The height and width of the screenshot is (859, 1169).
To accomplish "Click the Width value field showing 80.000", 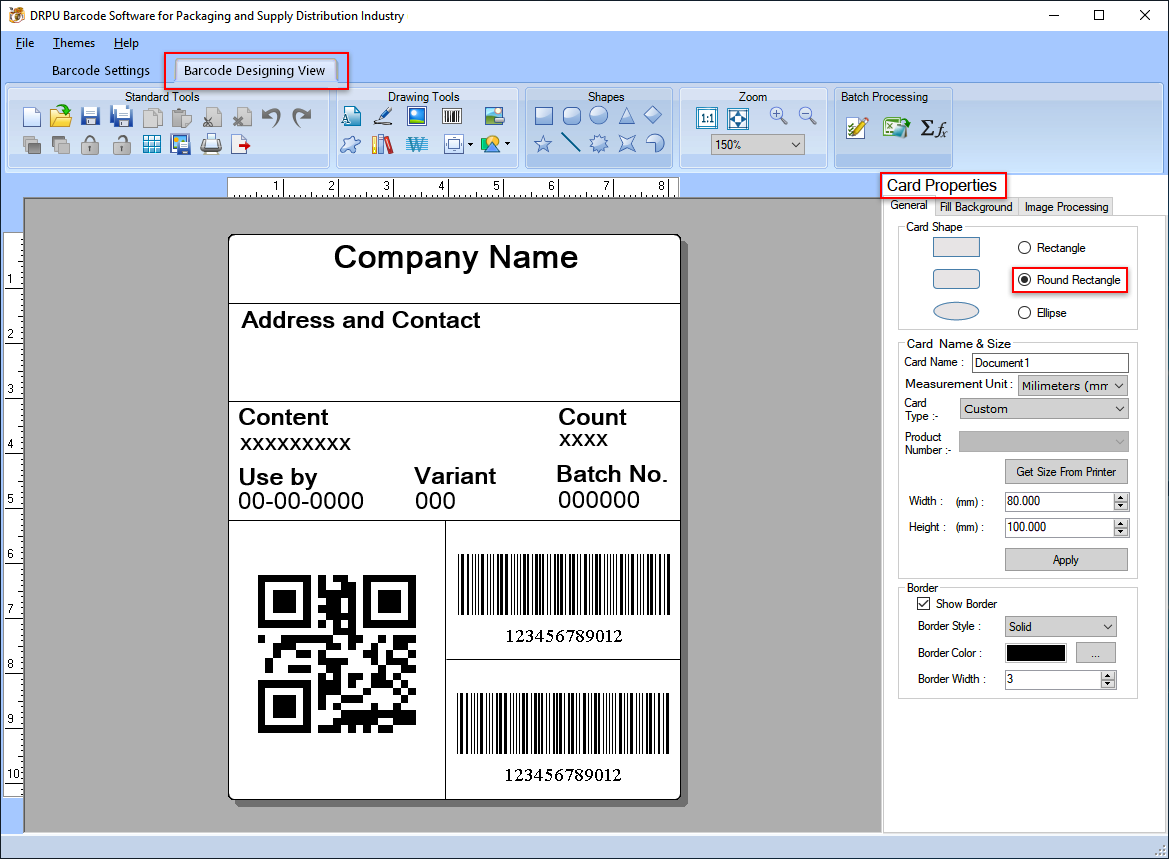I will point(1059,502).
